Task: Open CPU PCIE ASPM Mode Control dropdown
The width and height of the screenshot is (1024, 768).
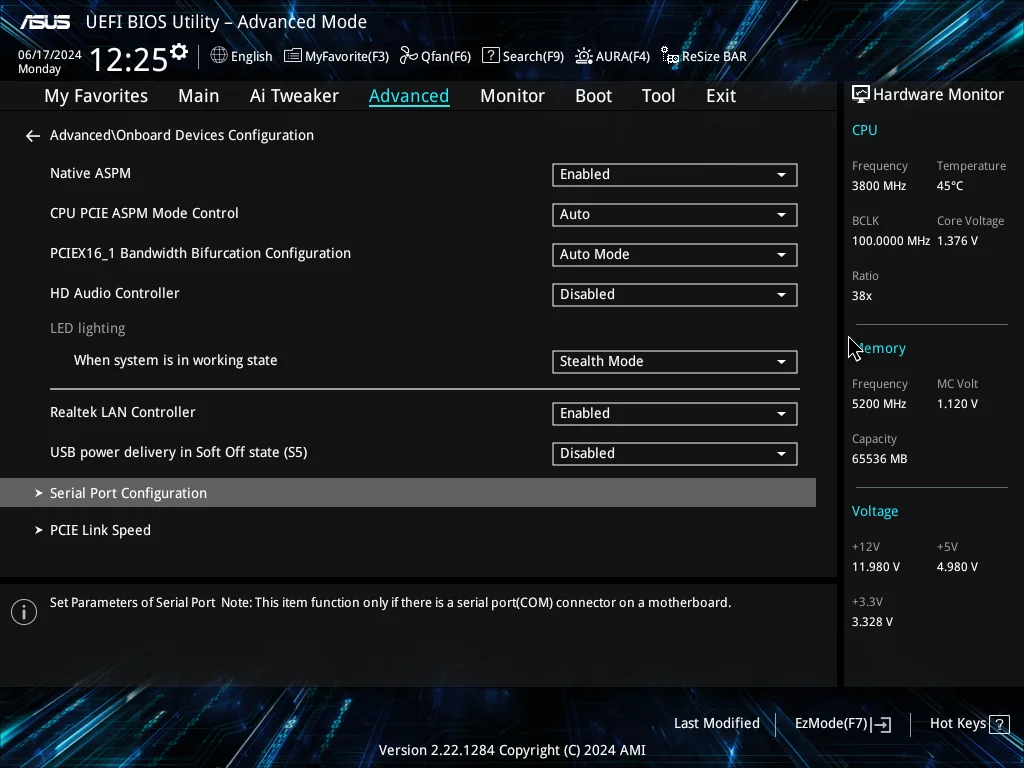Action: [675, 215]
